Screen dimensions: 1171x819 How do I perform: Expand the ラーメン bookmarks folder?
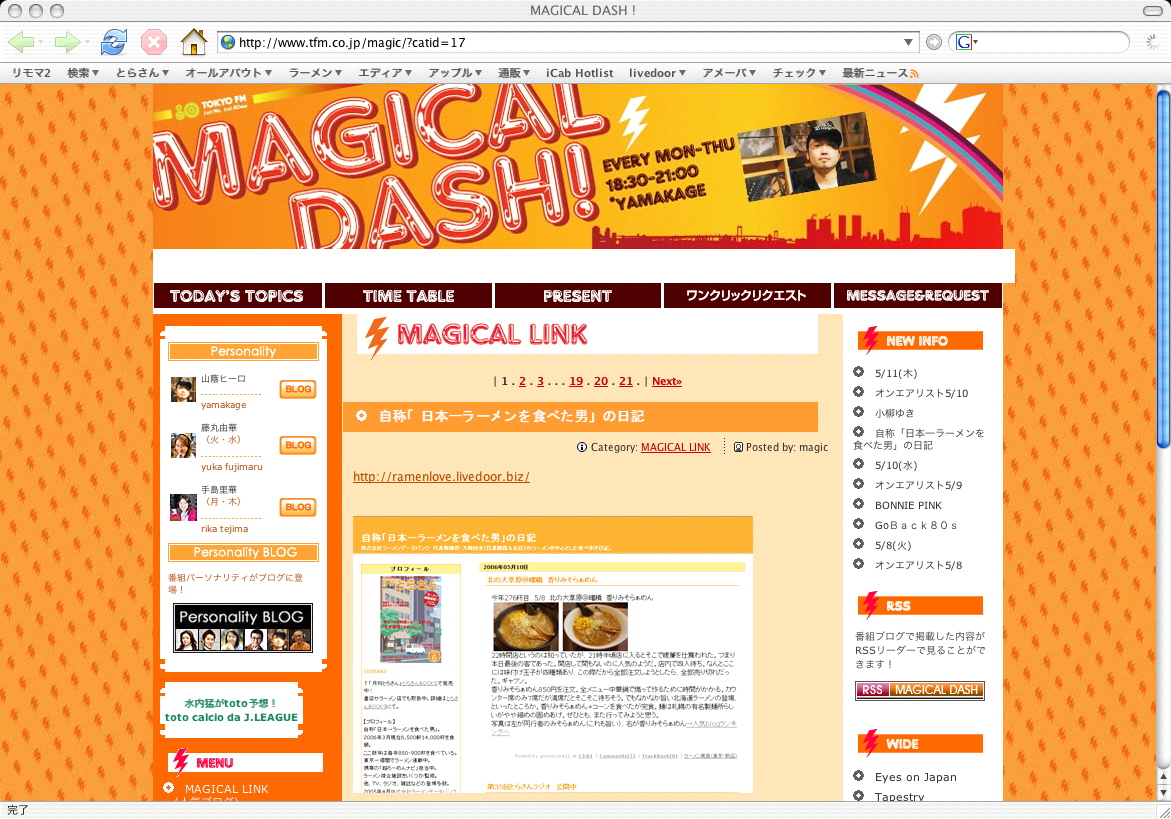click(x=315, y=72)
